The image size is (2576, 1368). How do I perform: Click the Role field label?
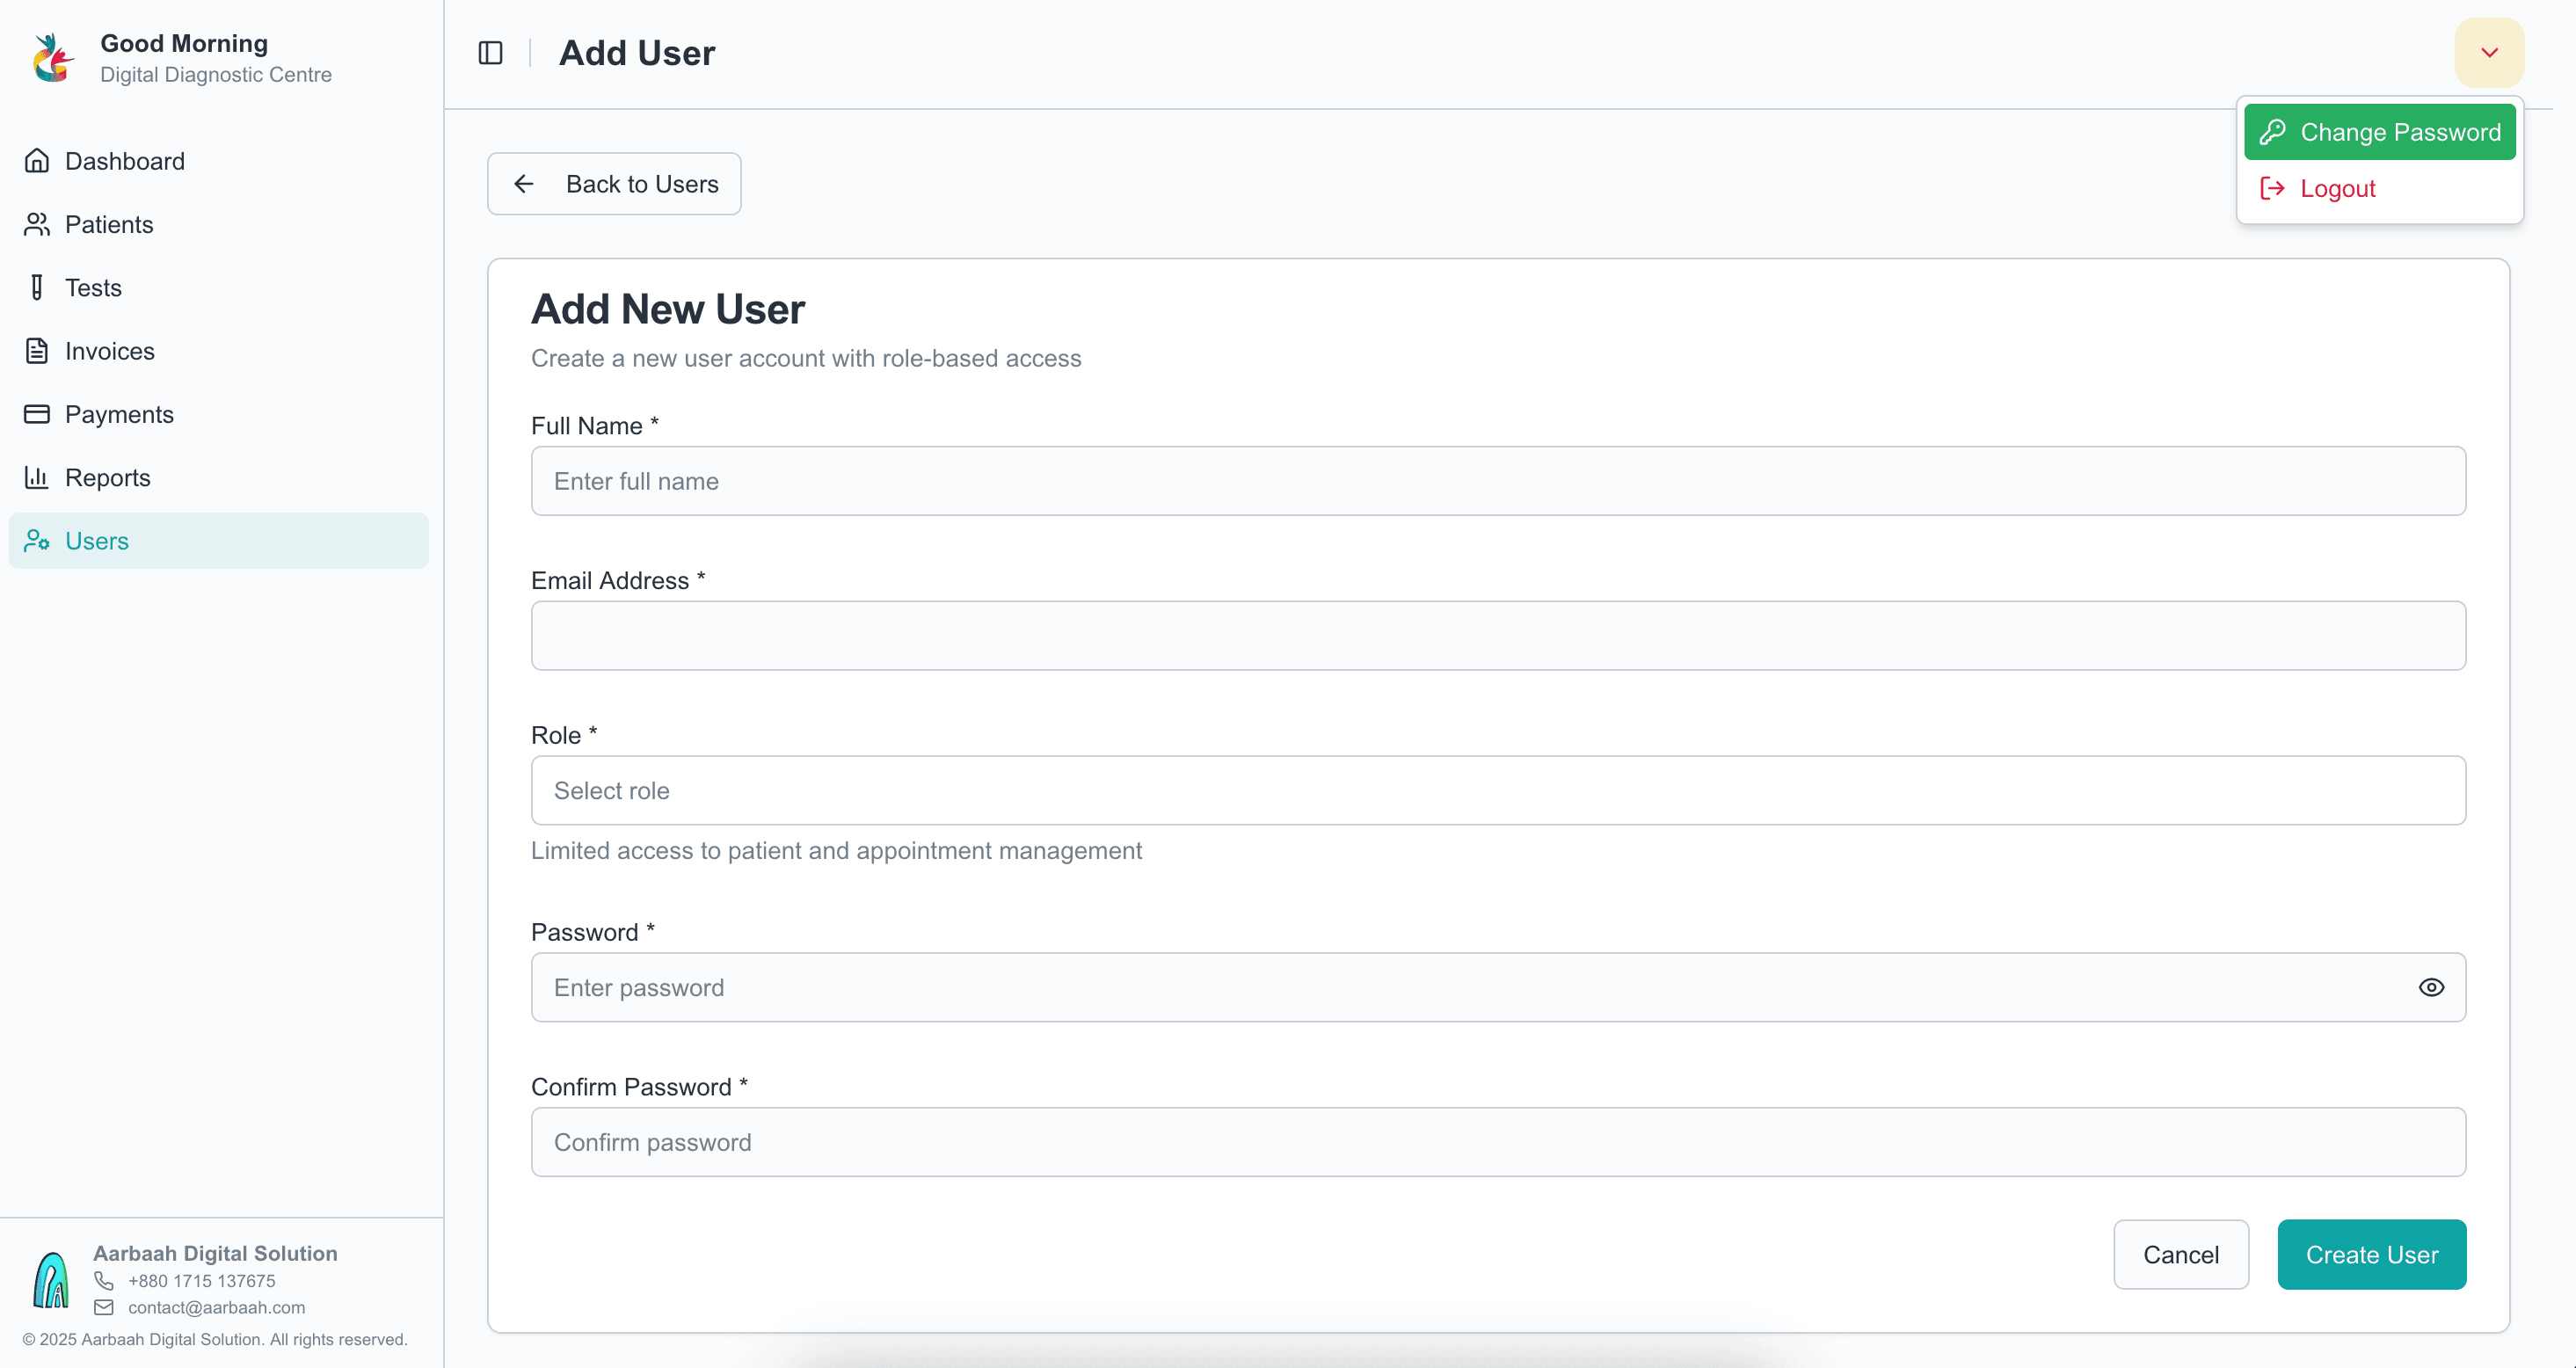tap(564, 735)
